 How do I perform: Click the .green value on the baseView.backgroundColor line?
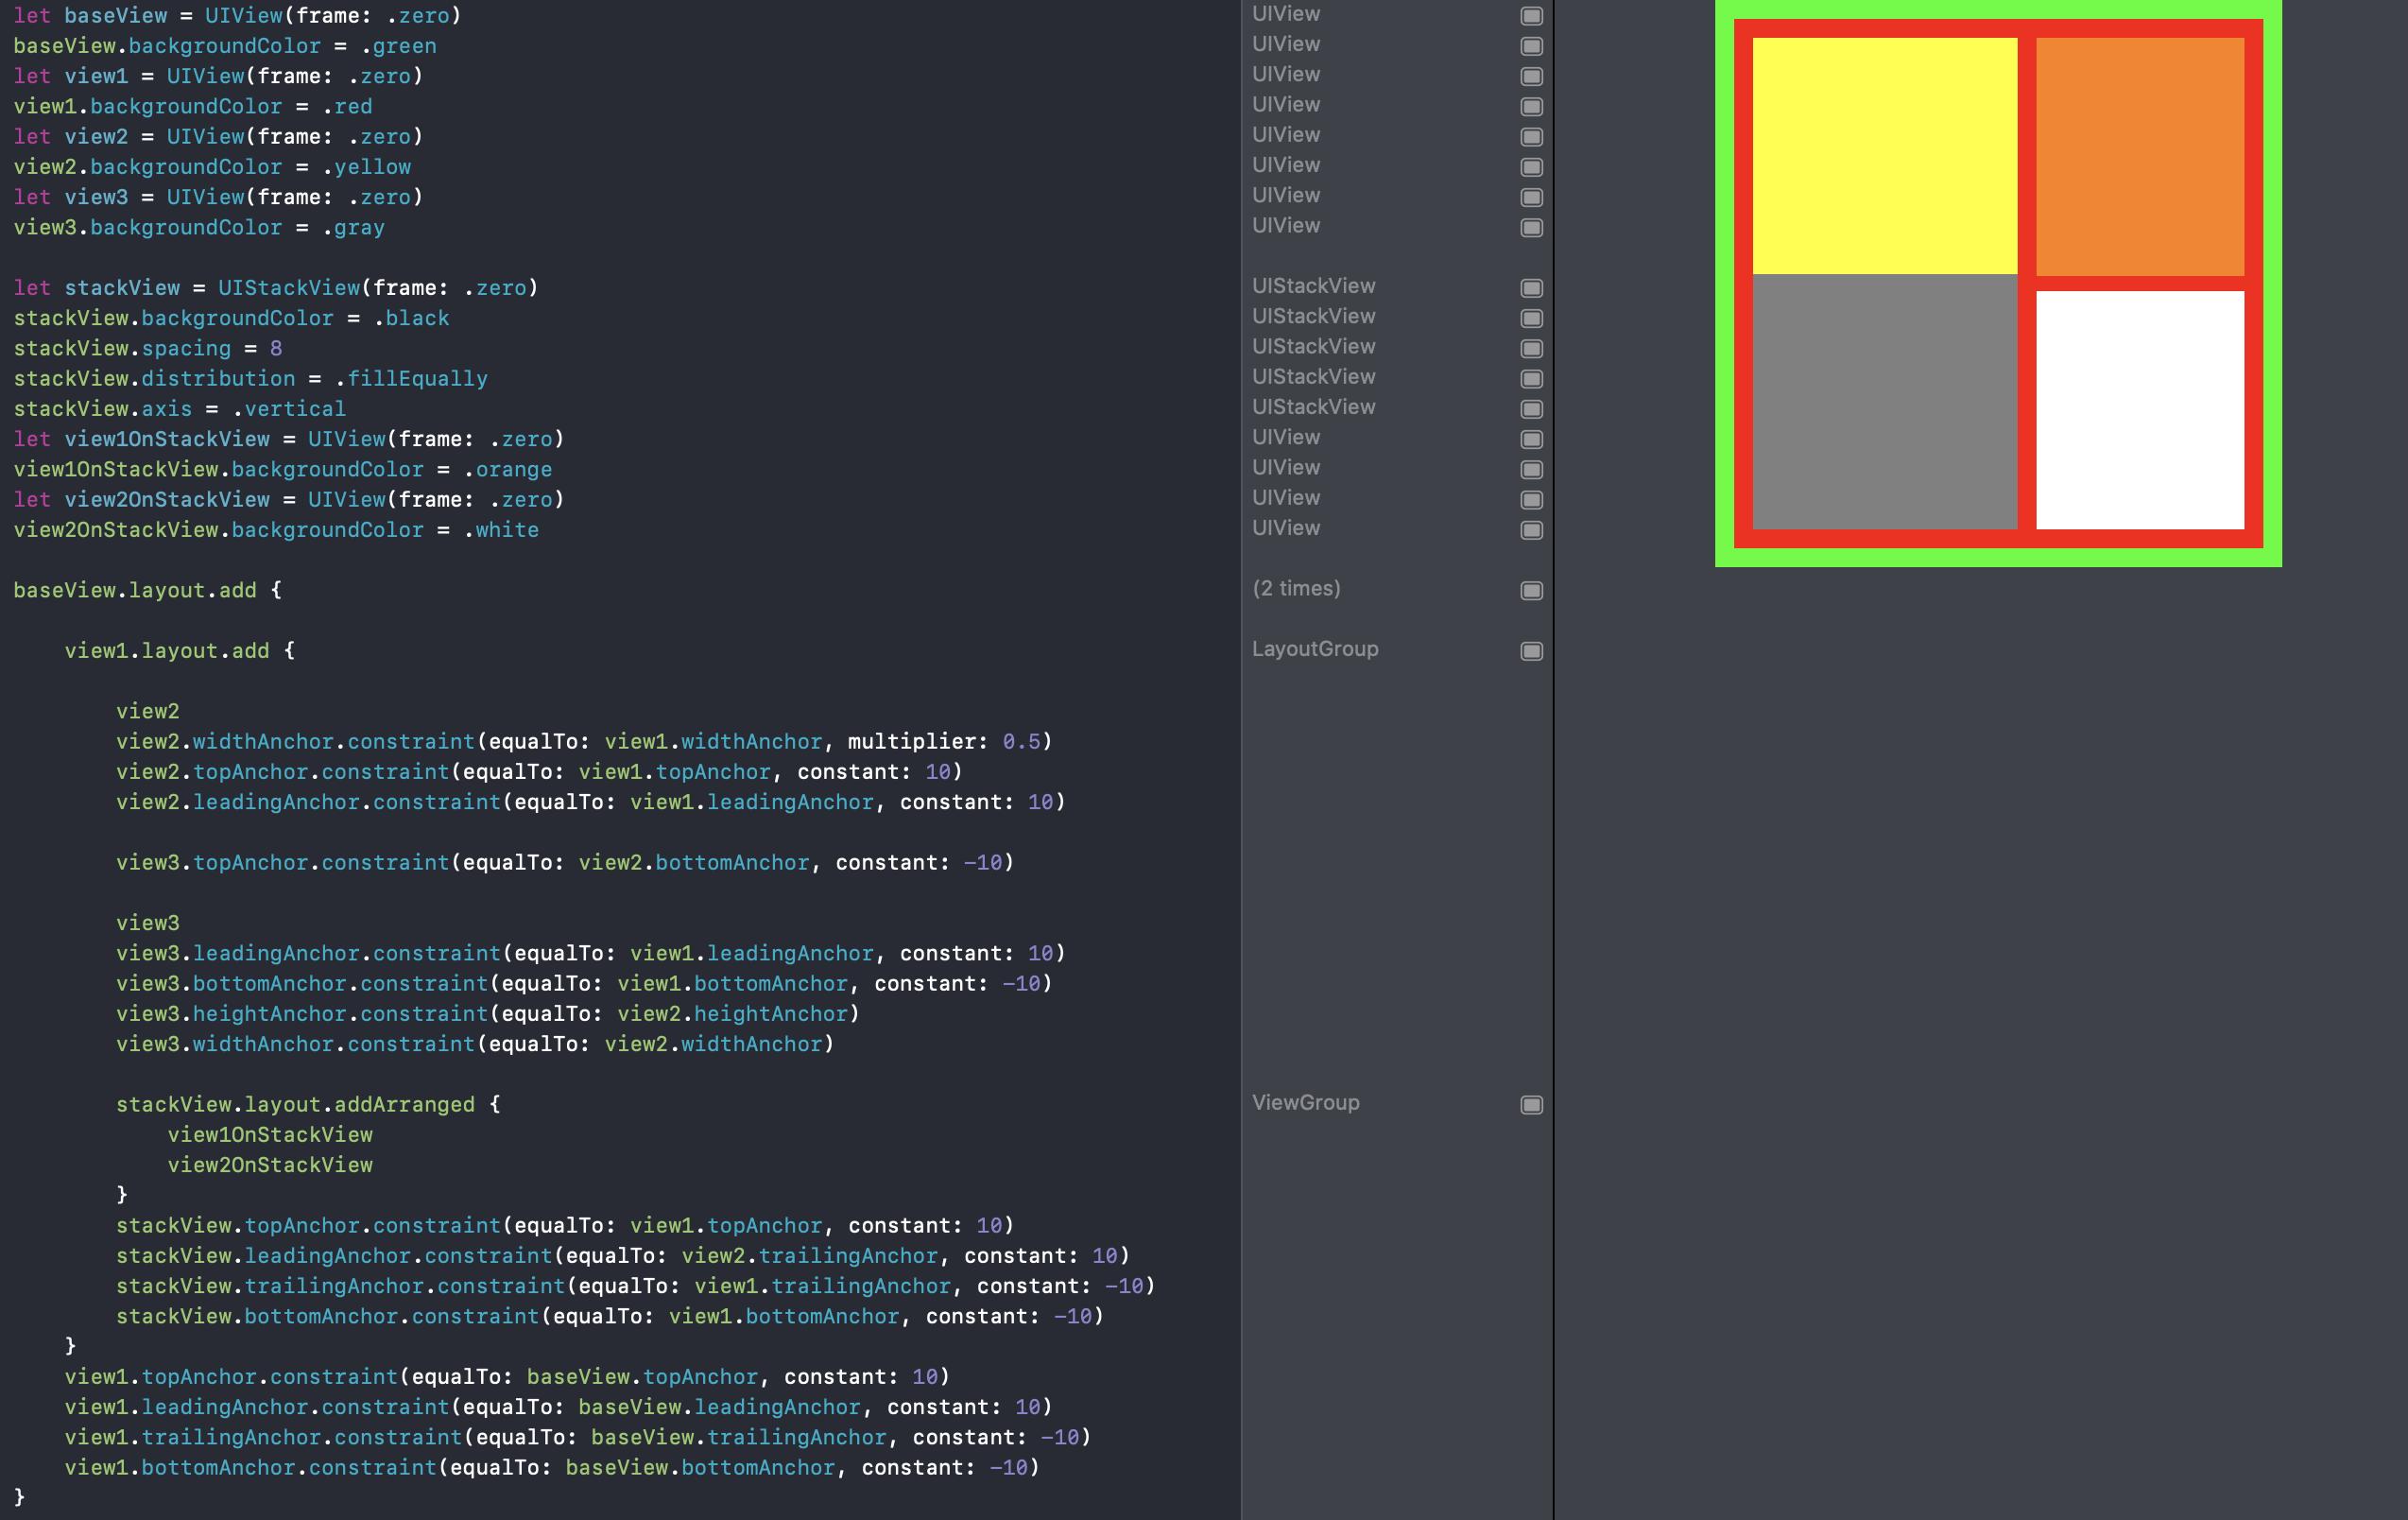point(400,46)
